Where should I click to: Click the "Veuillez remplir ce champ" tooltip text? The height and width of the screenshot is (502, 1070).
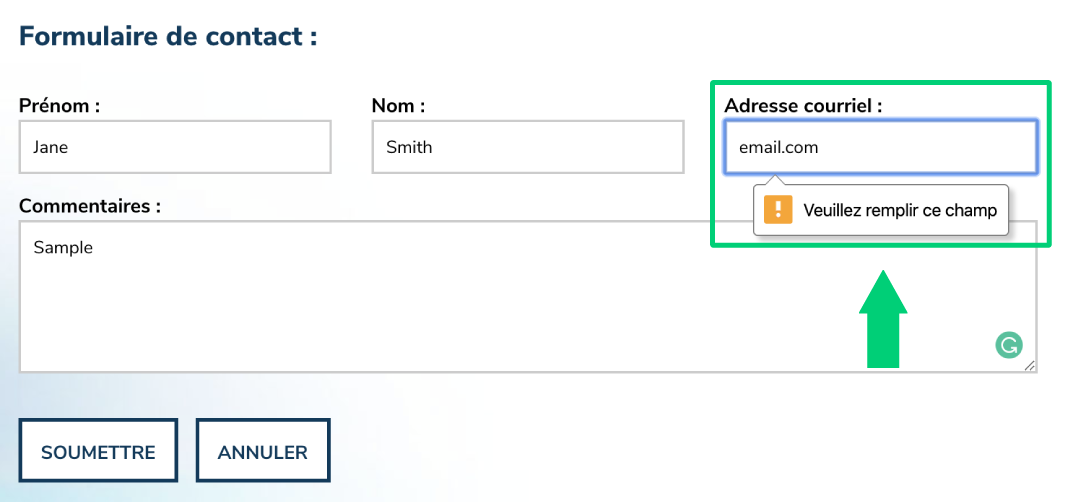(900, 210)
